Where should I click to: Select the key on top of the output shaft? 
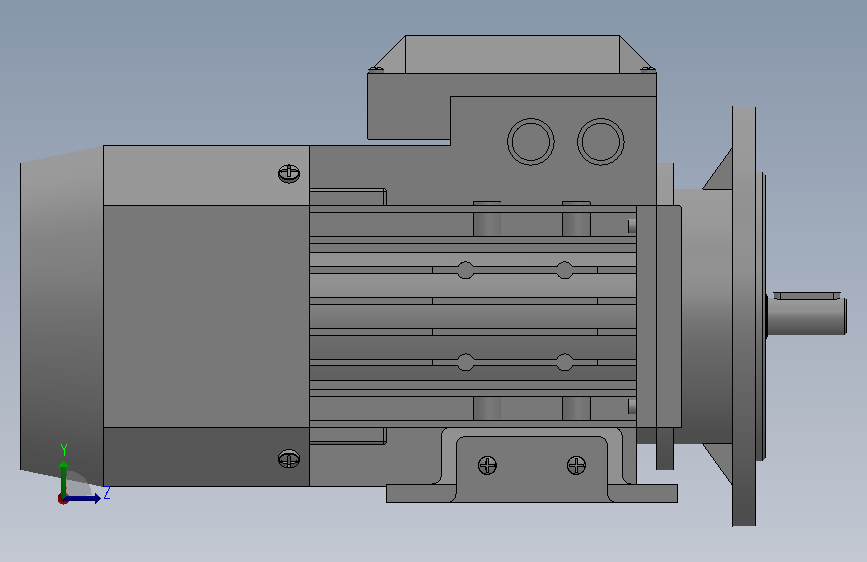pyautogui.click(x=807, y=296)
